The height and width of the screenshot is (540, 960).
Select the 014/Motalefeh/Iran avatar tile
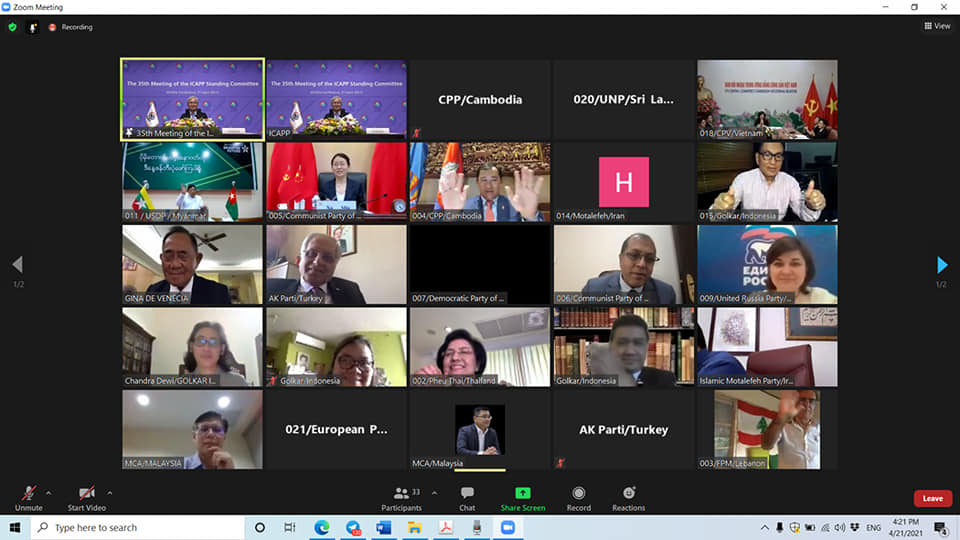pyautogui.click(x=623, y=182)
